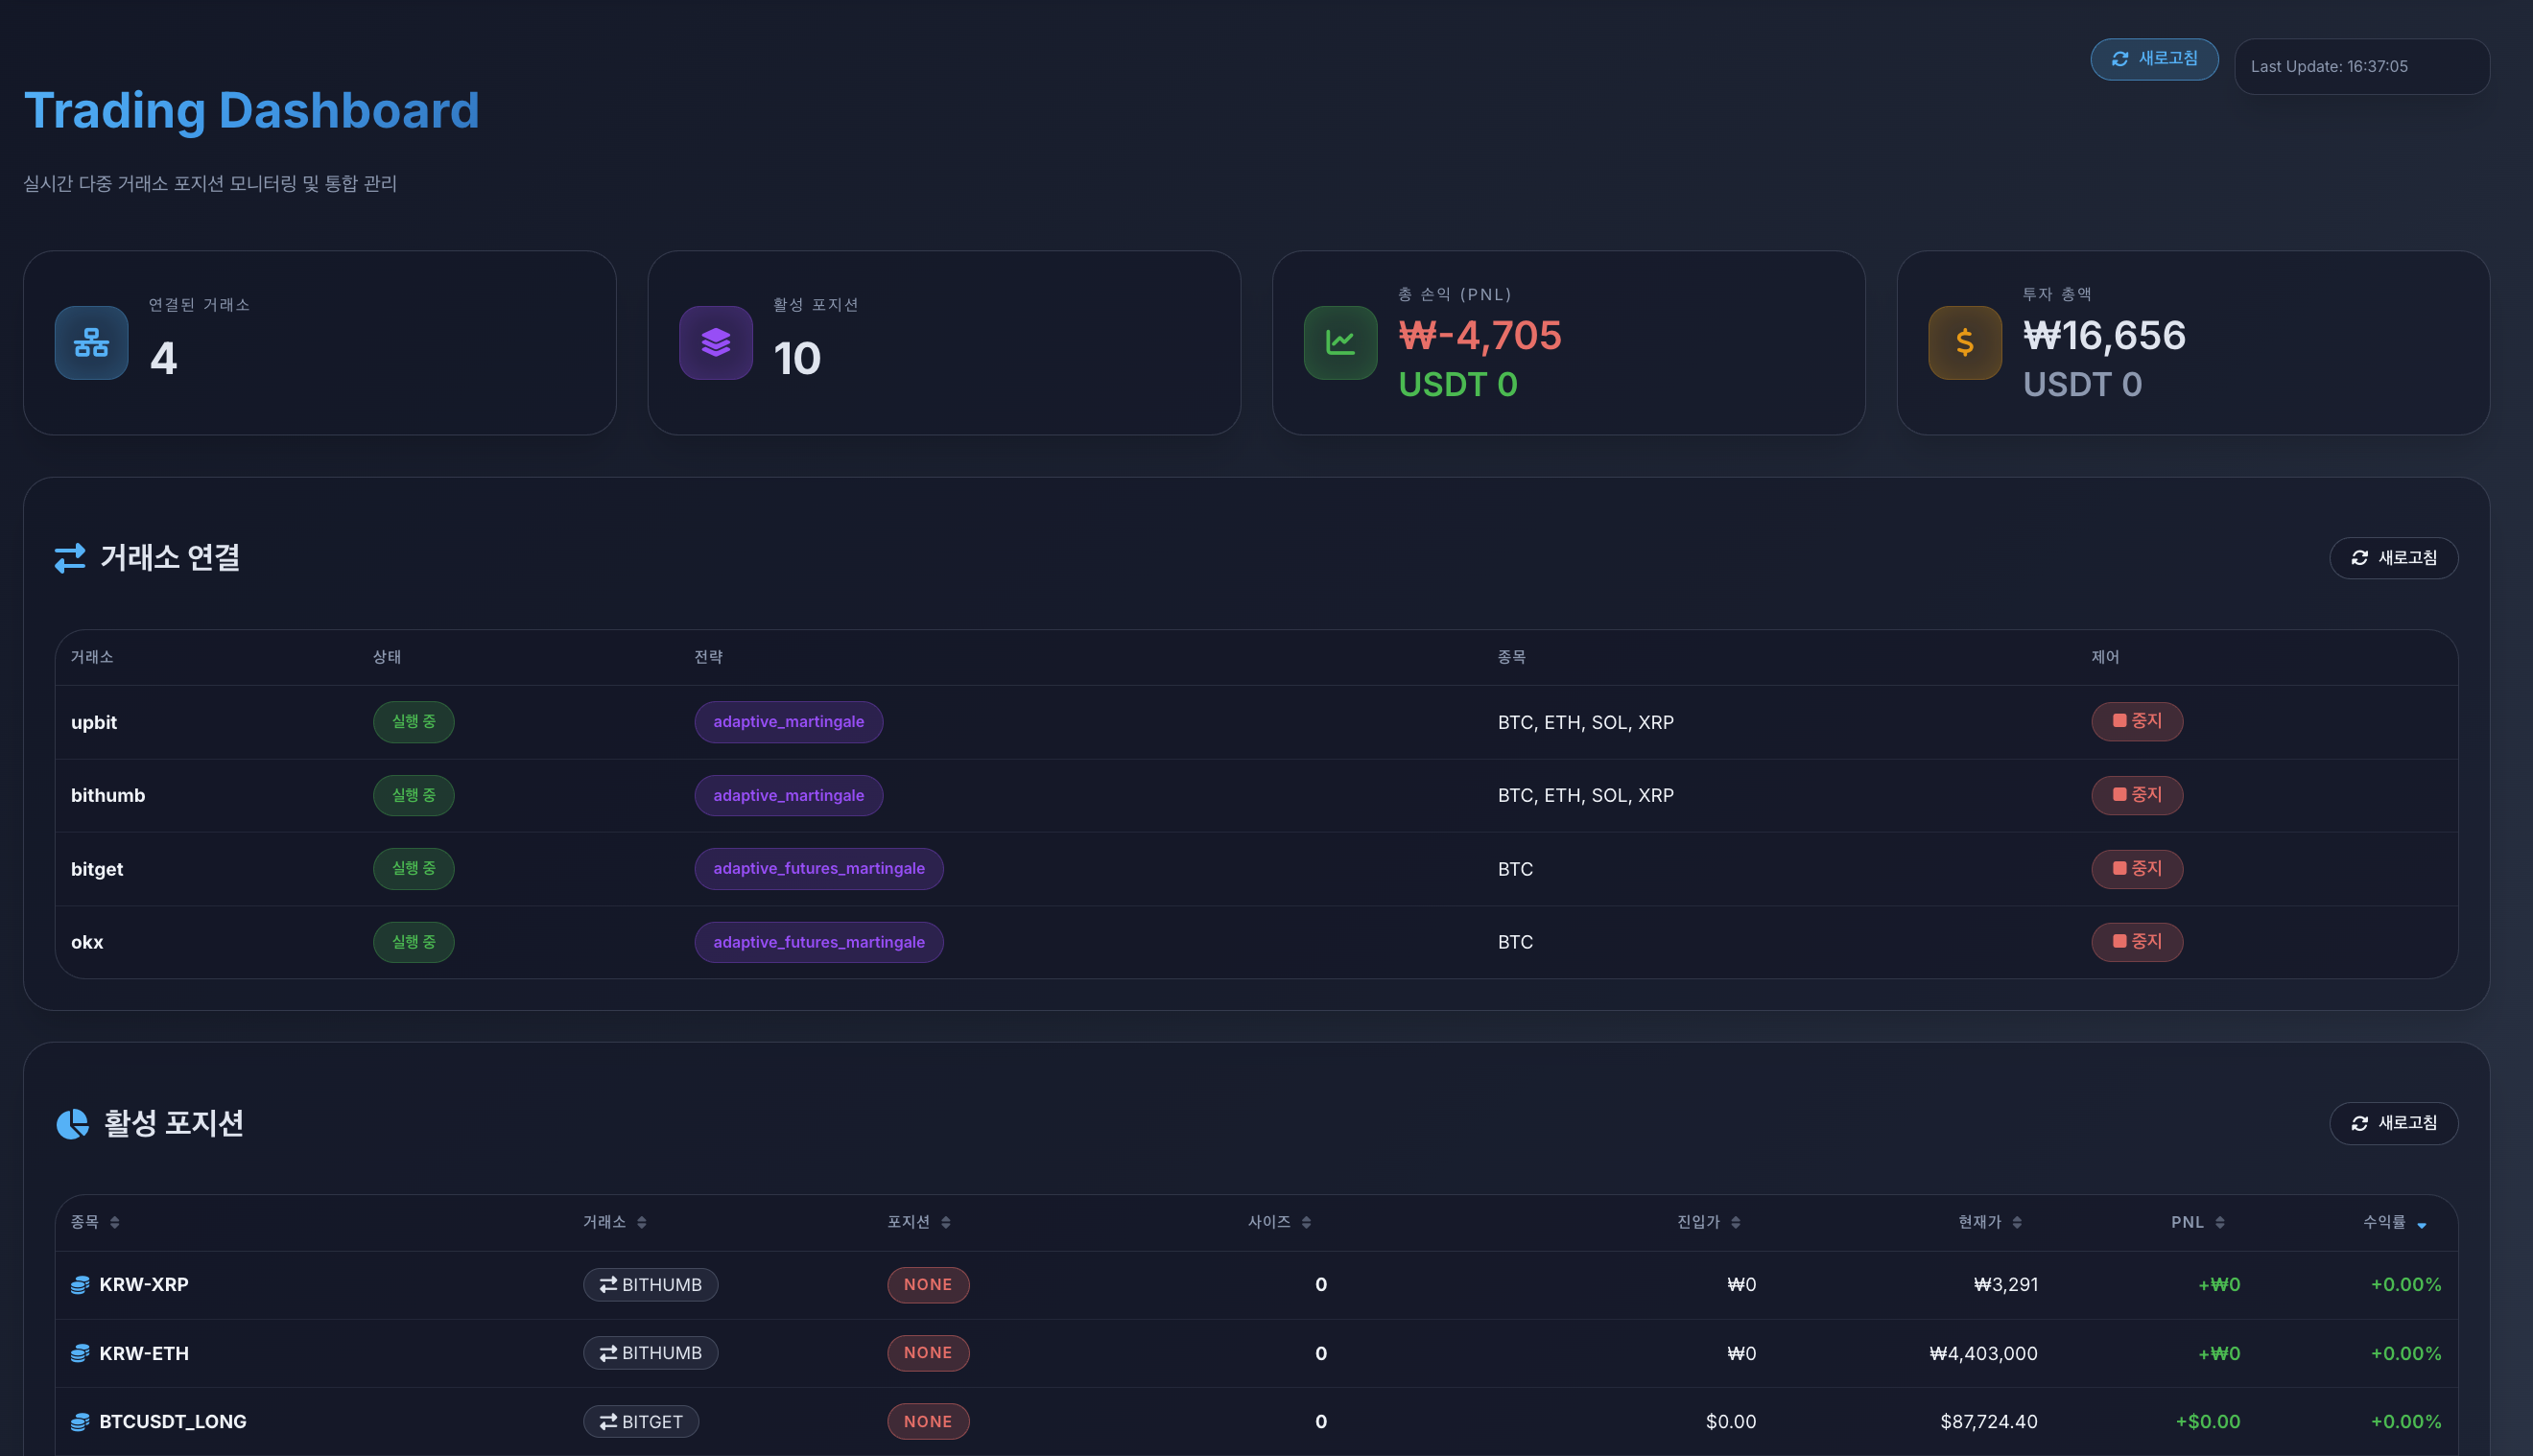Viewport: 2533px width, 1456px height.
Task: Click the KRW-XRP coin stack icon
Action: pyautogui.click(x=80, y=1285)
